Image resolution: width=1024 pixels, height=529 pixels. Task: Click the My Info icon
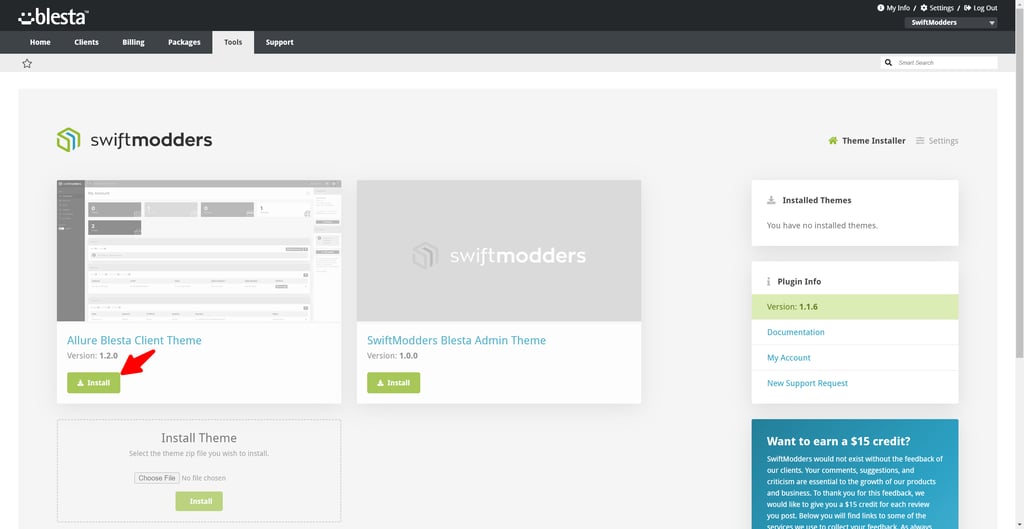tap(880, 8)
